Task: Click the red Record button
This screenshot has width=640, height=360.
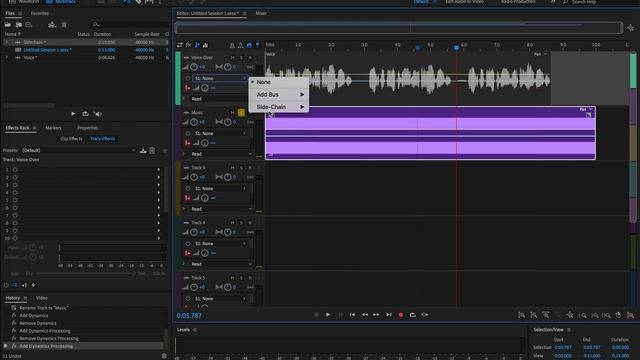Action: (x=401, y=315)
